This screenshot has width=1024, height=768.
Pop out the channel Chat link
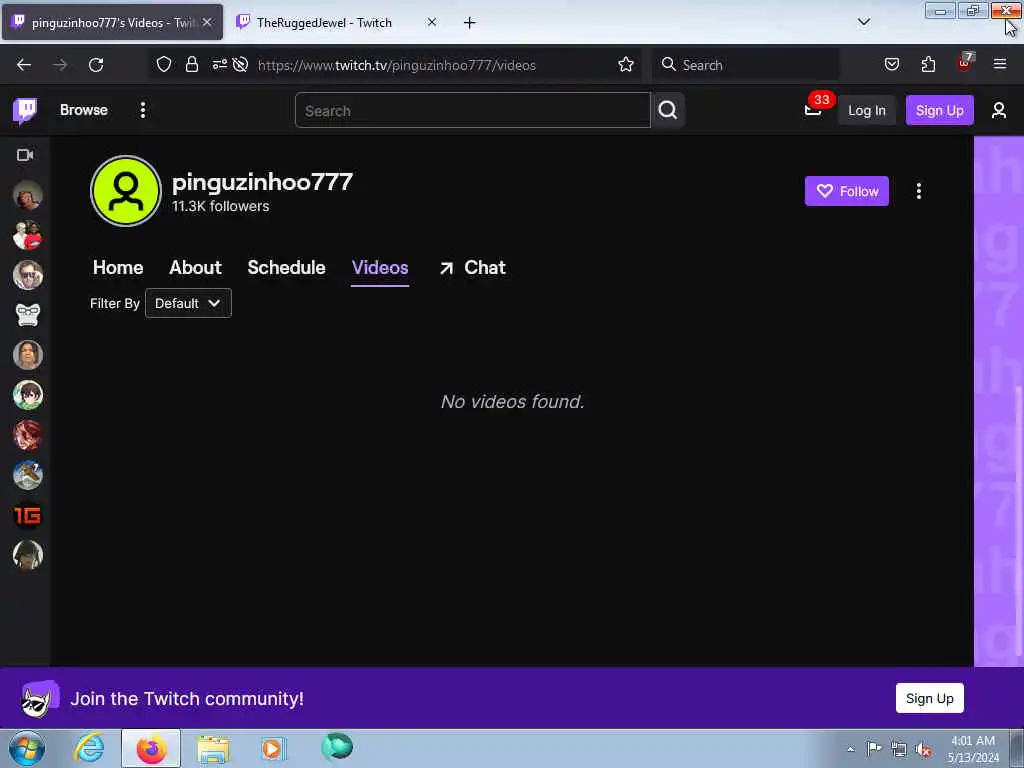(473, 268)
